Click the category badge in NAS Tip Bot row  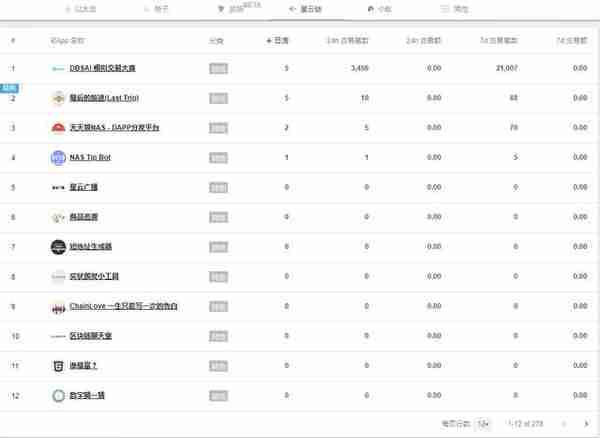coord(218,158)
